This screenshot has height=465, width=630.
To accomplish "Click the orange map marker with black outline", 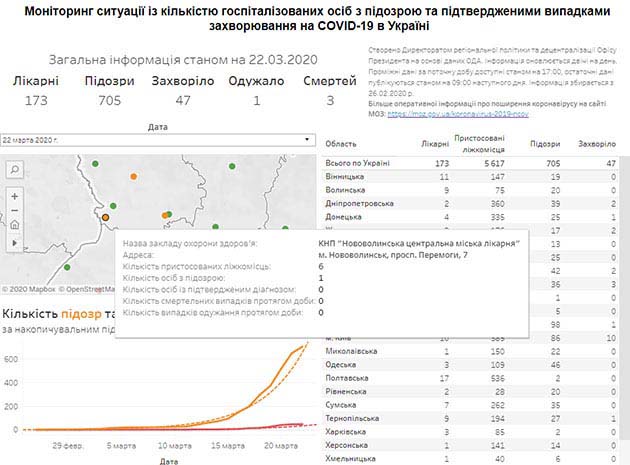I will pyautogui.click(x=105, y=215).
